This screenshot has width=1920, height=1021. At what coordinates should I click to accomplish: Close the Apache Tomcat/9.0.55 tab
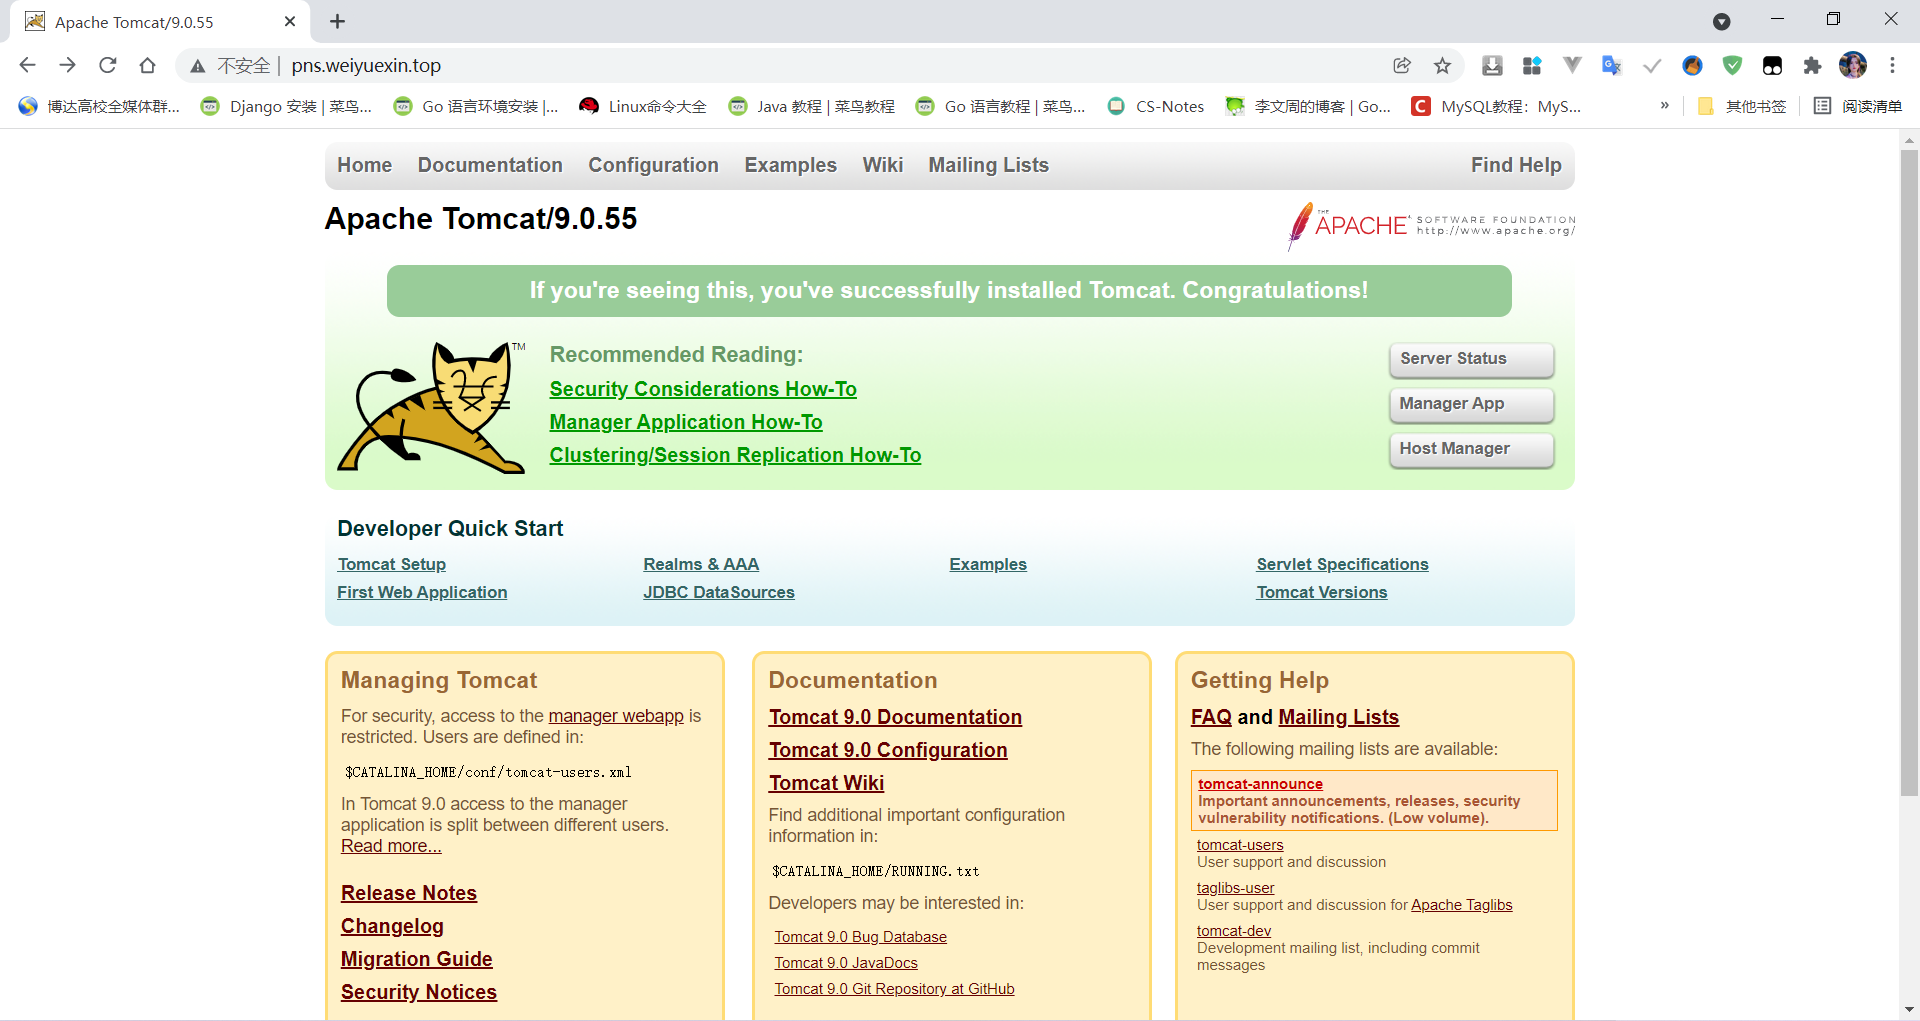tap(290, 21)
